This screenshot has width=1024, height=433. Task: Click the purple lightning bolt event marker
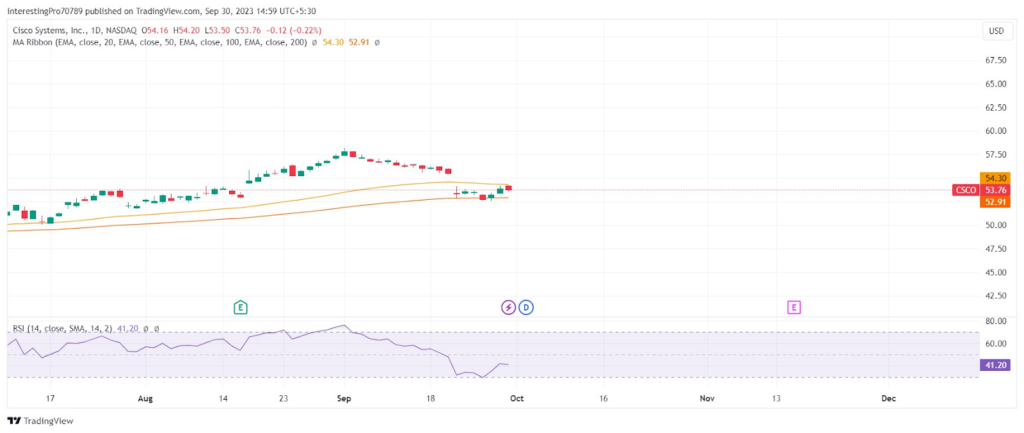click(x=508, y=306)
